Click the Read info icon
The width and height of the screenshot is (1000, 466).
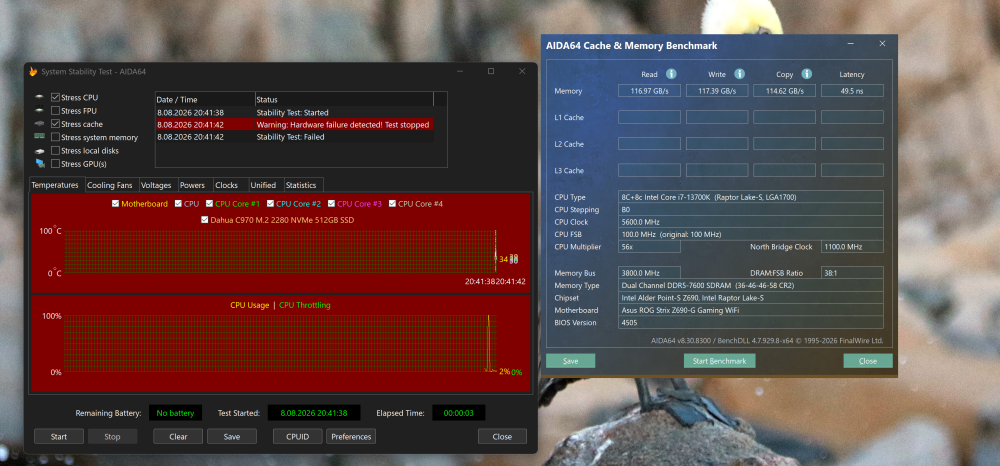pyautogui.click(x=671, y=74)
